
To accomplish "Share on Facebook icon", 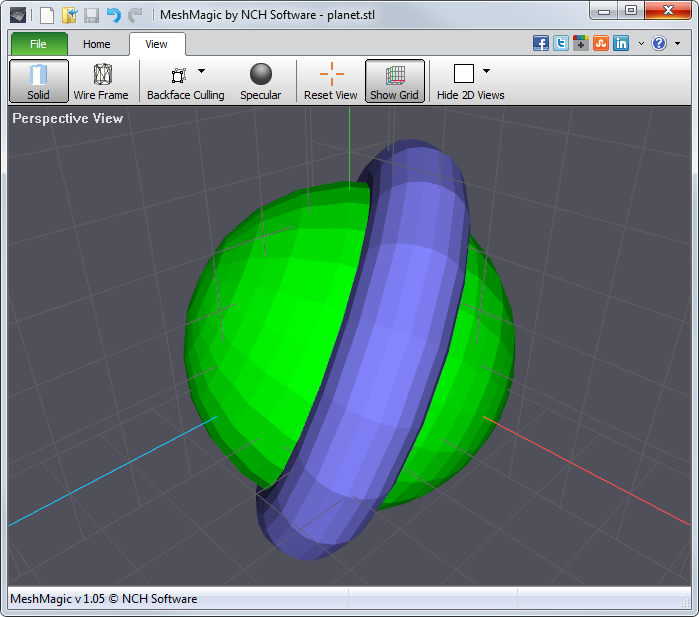I will pos(541,43).
